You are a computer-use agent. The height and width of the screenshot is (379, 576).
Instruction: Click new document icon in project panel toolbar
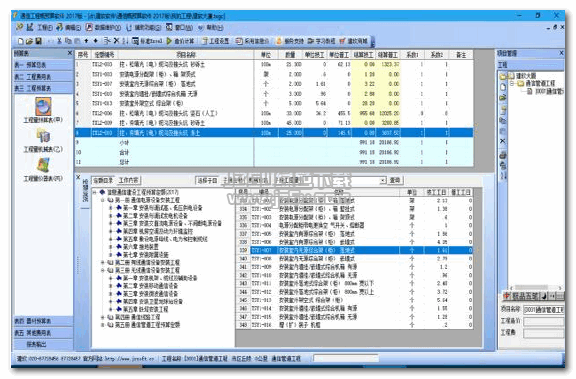coord(502,87)
